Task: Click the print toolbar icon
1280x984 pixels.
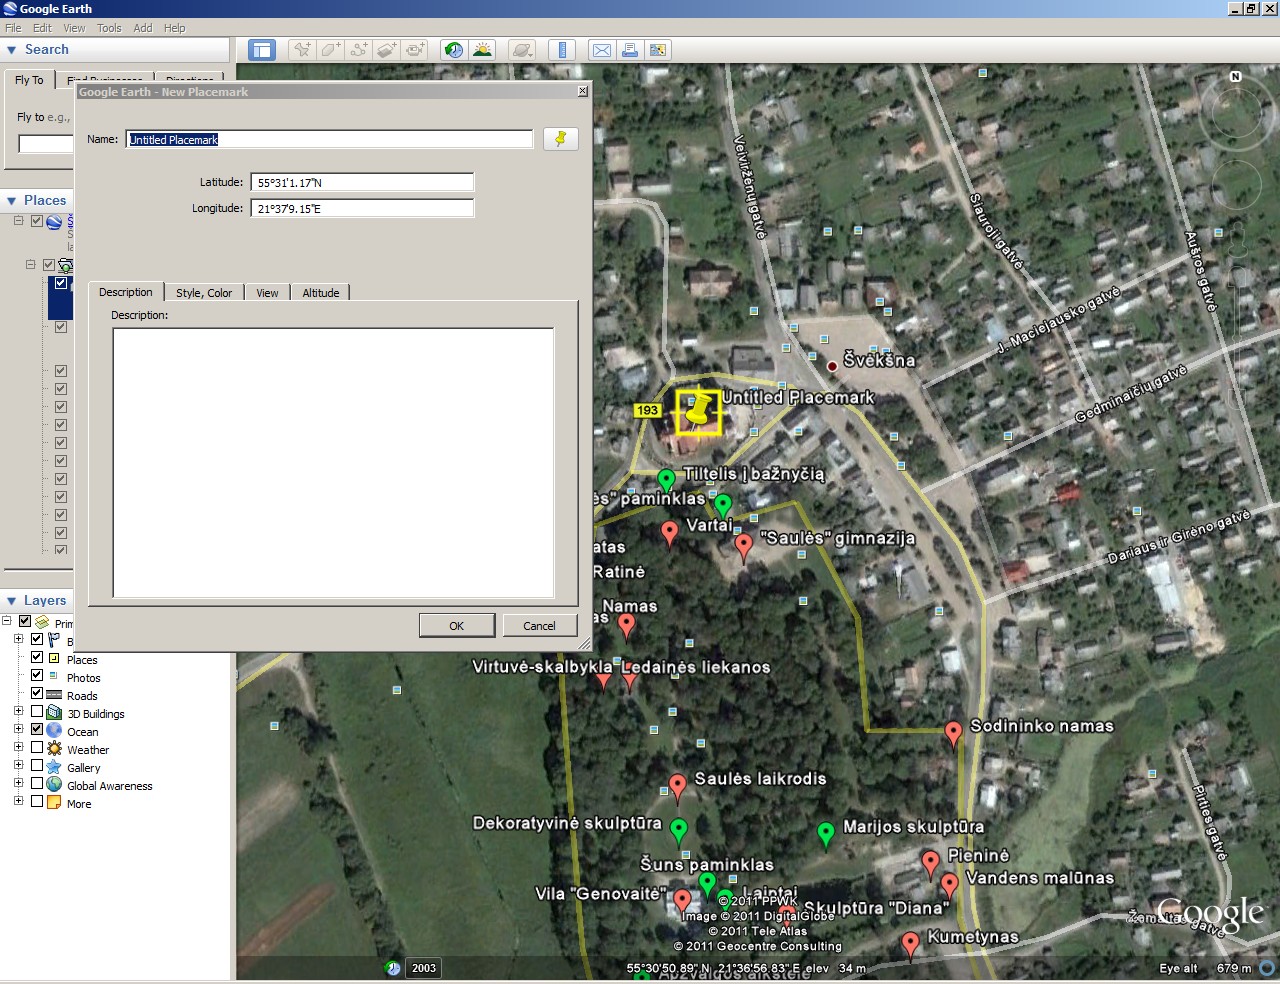Action: tap(630, 50)
